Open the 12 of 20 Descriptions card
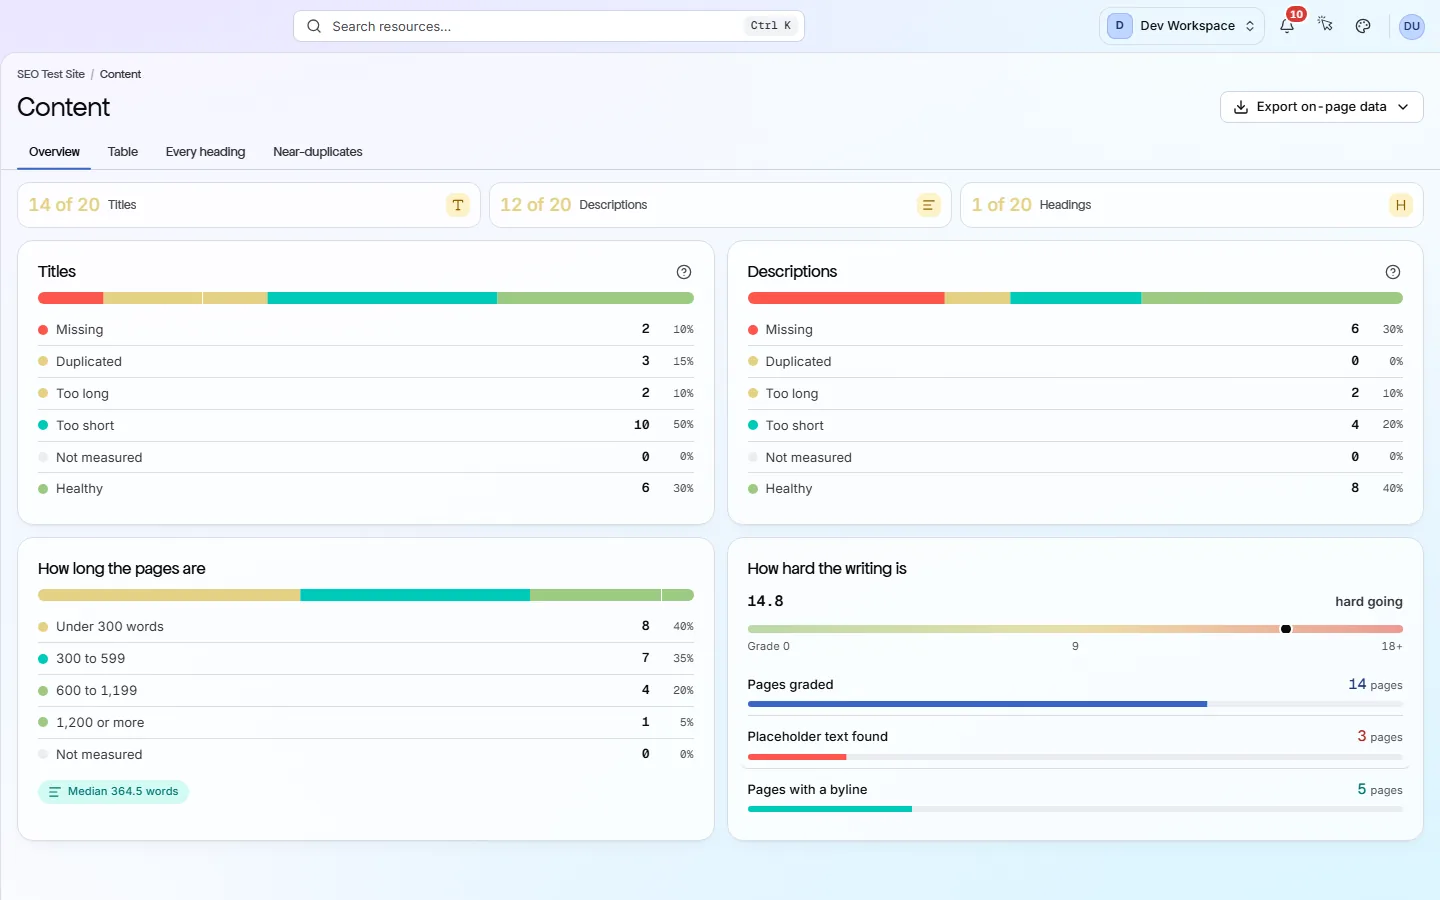 click(x=720, y=205)
